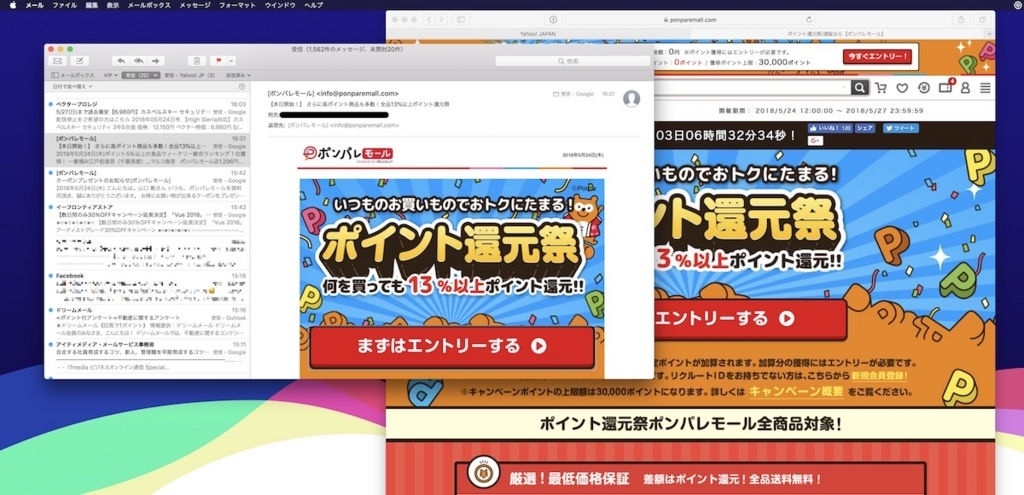The image size is (1024, 495).
Task: Switch to Yahoo! JAPAN tab in Safari
Action: pyautogui.click(x=537, y=33)
